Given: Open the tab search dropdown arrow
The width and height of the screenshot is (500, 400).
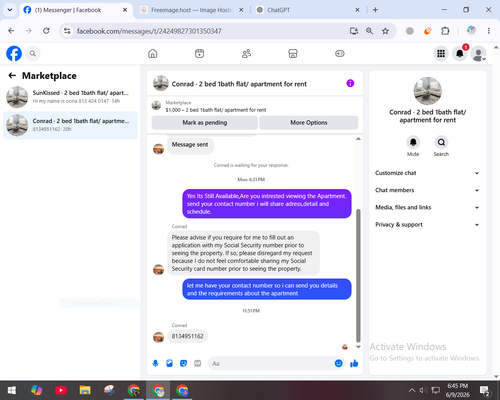Looking at the screenshot, I should [x=10, y=10].
